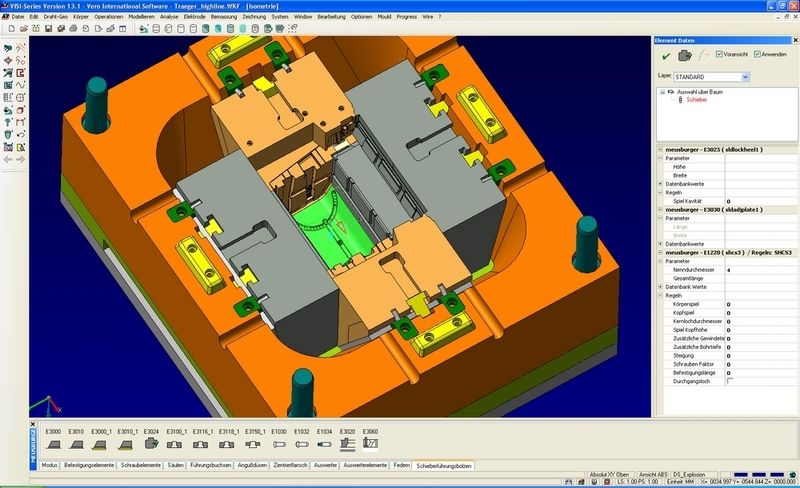
Task: Click the Nenndurchmesser value field
Action: tap(761, 270)
